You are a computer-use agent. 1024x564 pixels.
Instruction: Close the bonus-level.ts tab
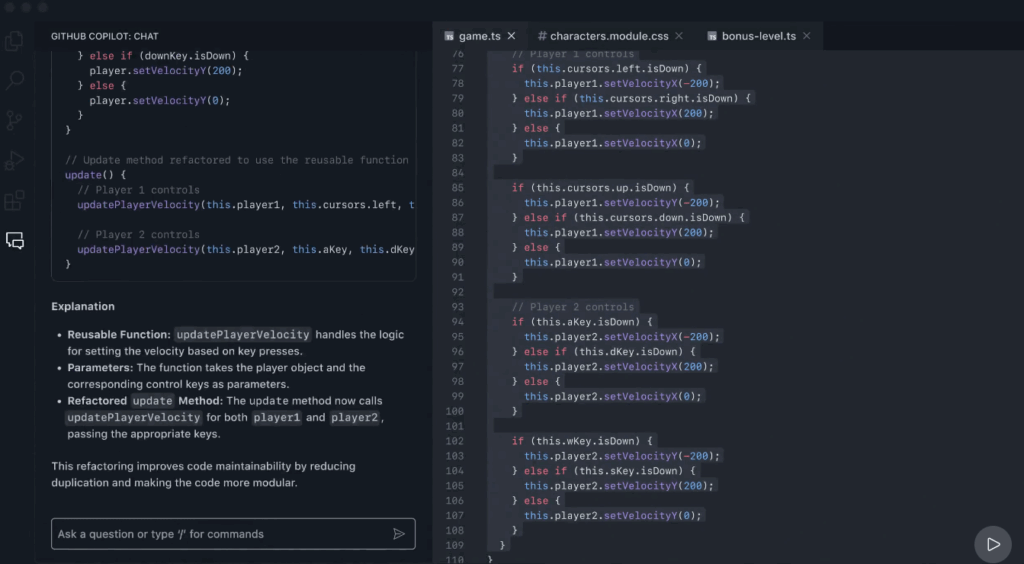pyautogui.click(x=807, y=36)
